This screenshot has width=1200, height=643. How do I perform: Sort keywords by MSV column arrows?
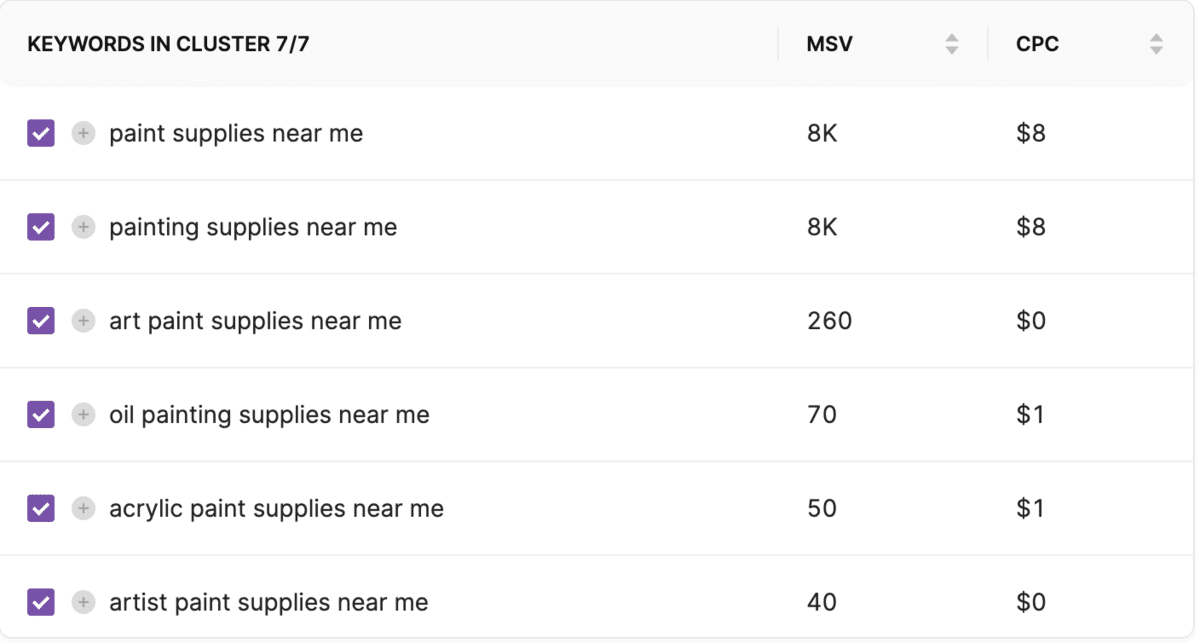coord(952,44)
